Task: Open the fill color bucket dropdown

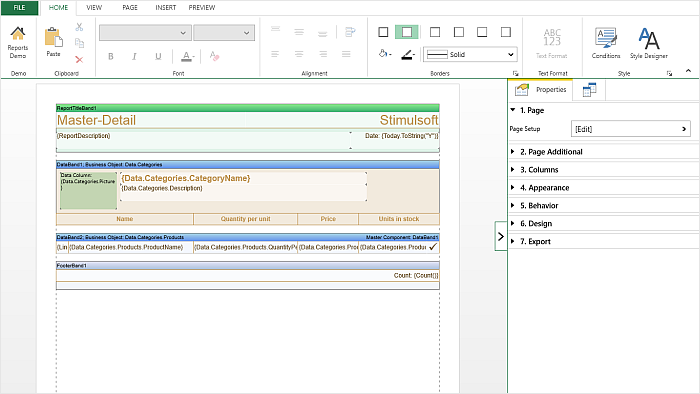Action: tap(385, 54)
